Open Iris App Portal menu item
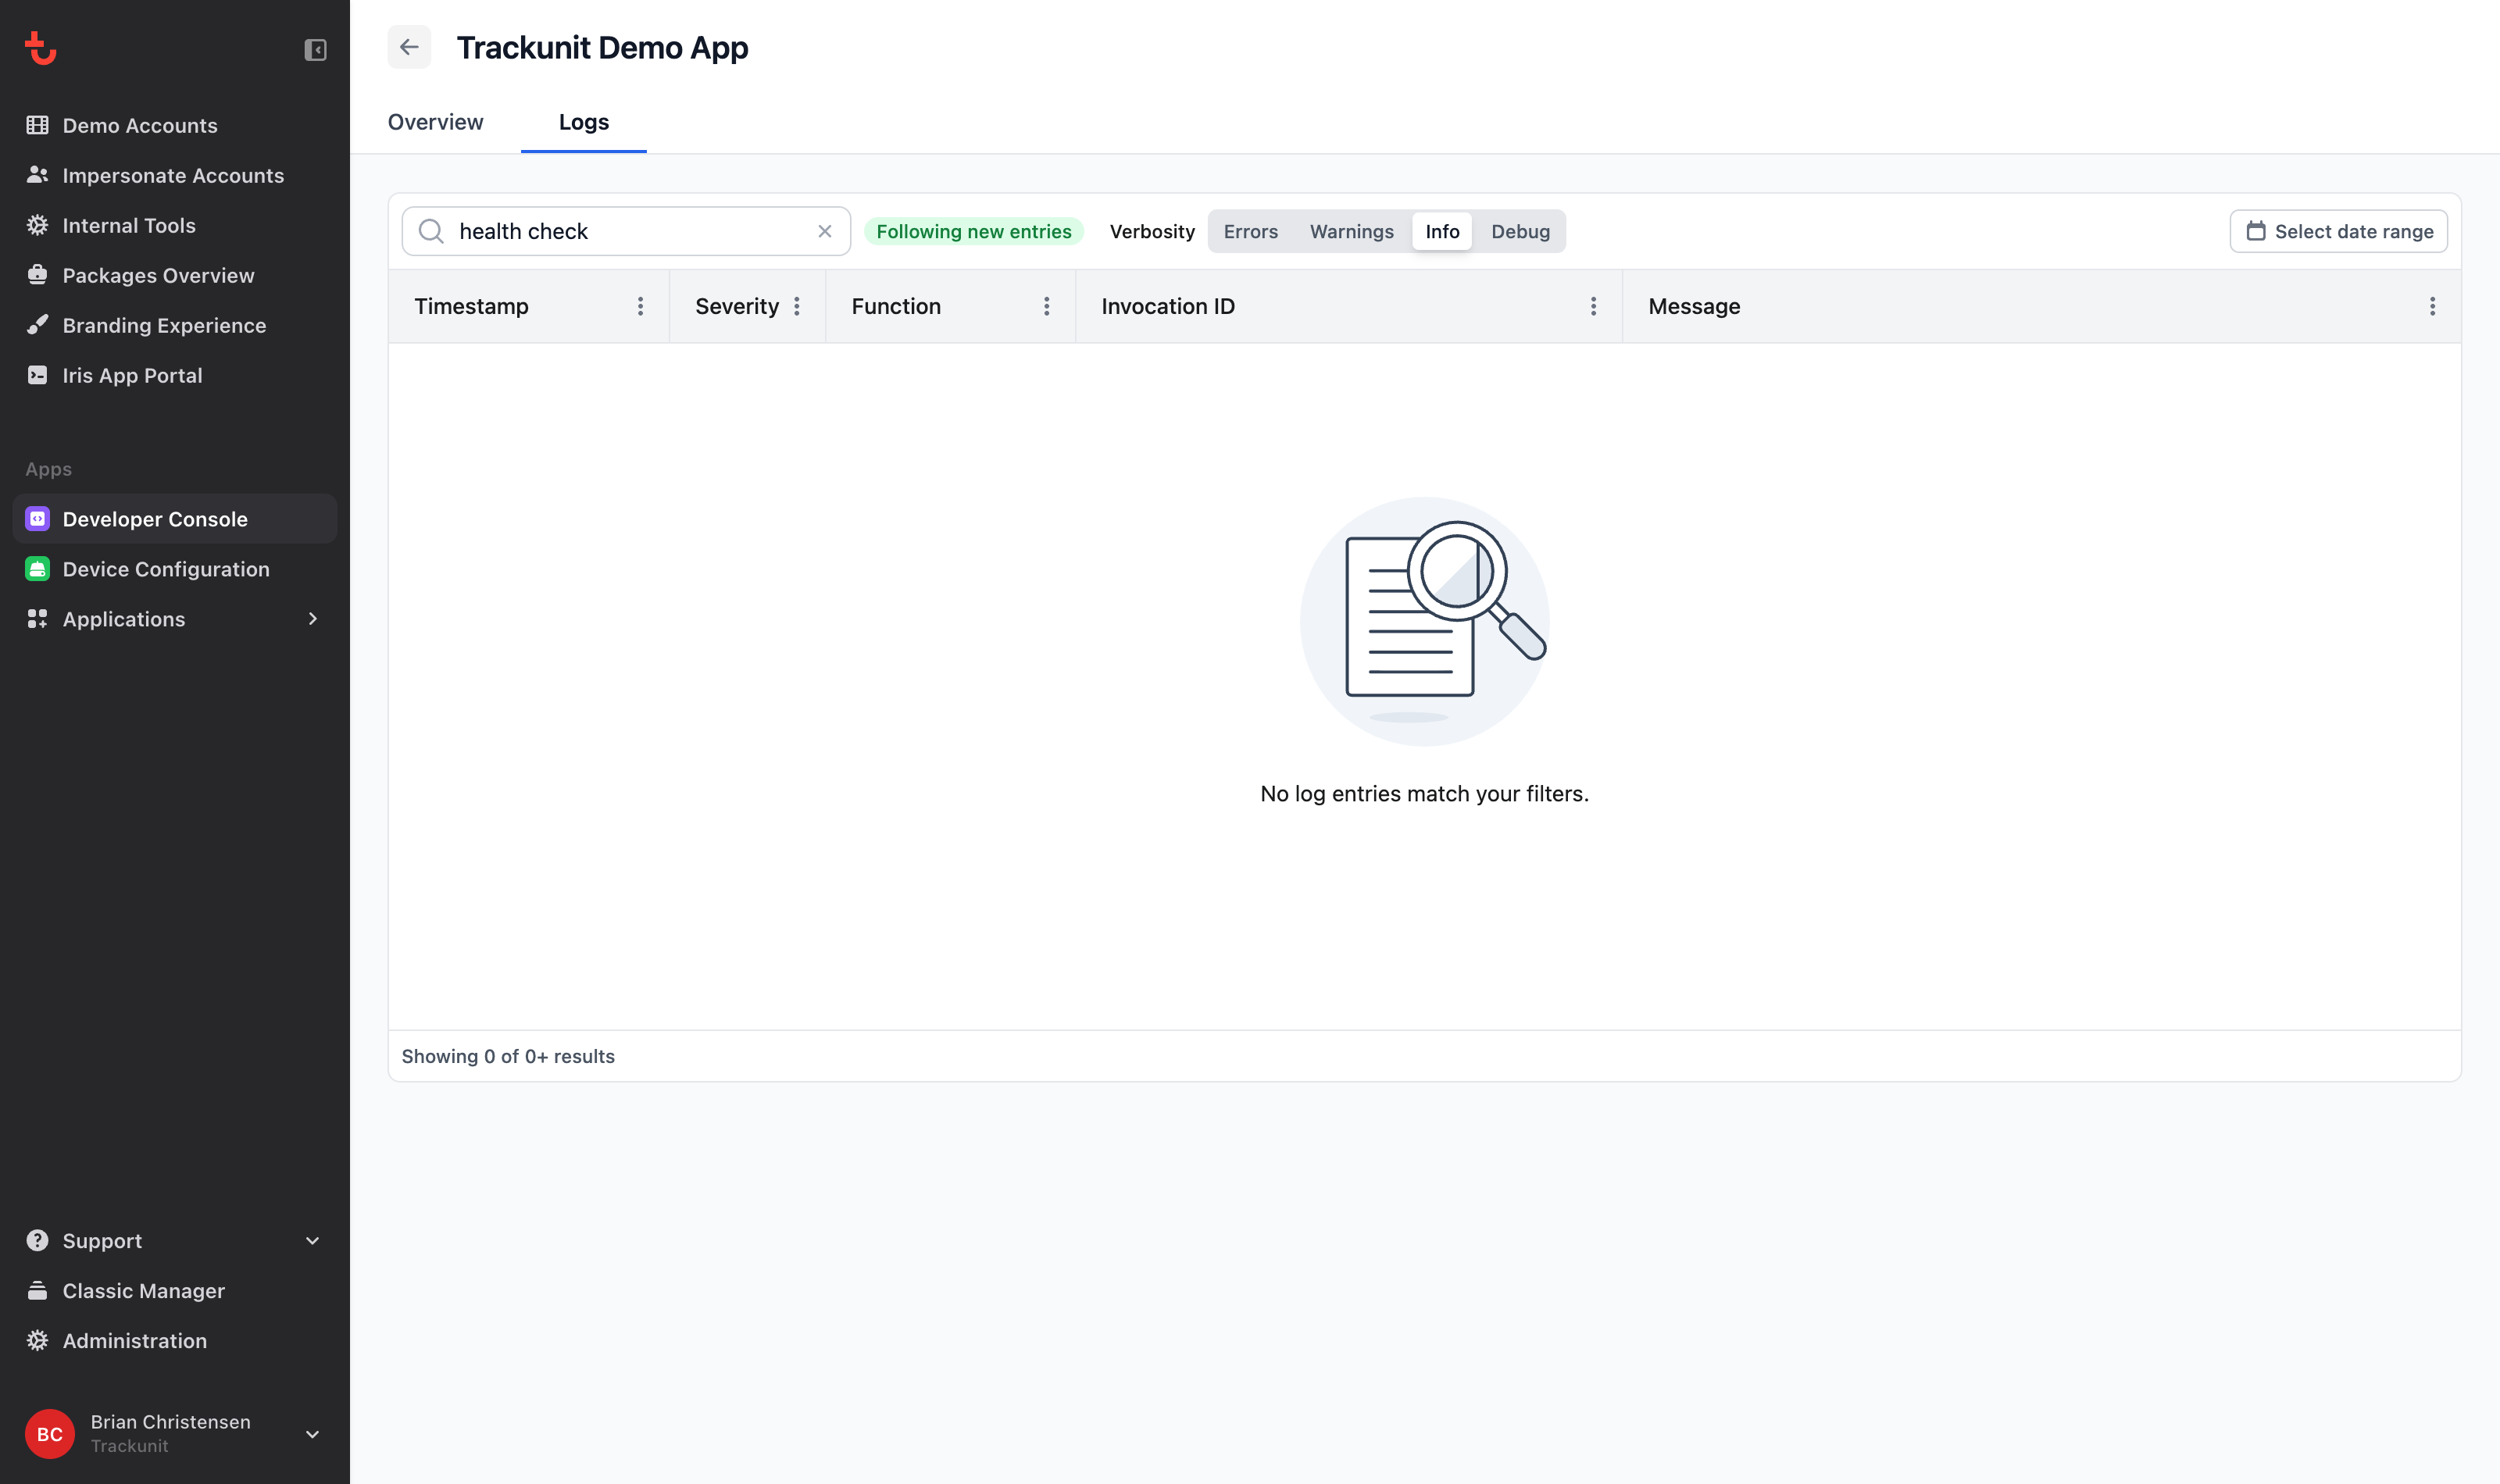 pos(175,375)
